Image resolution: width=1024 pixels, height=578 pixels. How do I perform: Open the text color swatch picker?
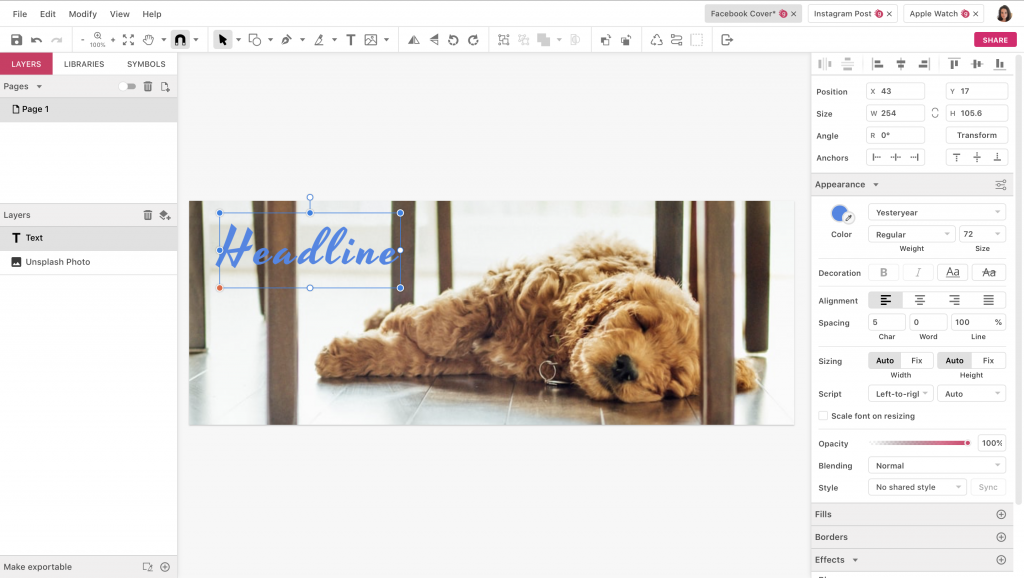pos(837,213)
